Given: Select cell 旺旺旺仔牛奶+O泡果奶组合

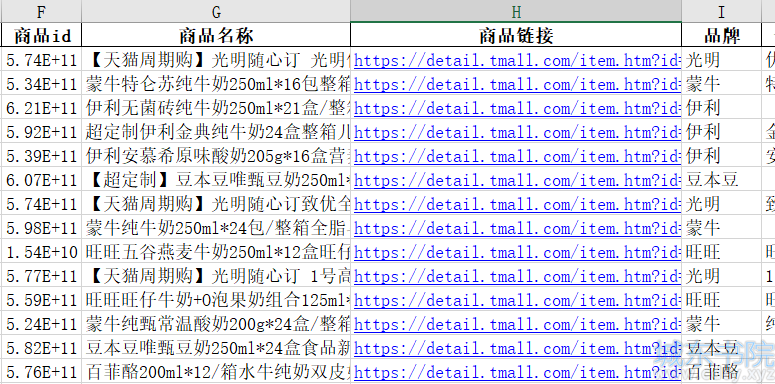Looking at the screenshot, I should coord(216,300).
